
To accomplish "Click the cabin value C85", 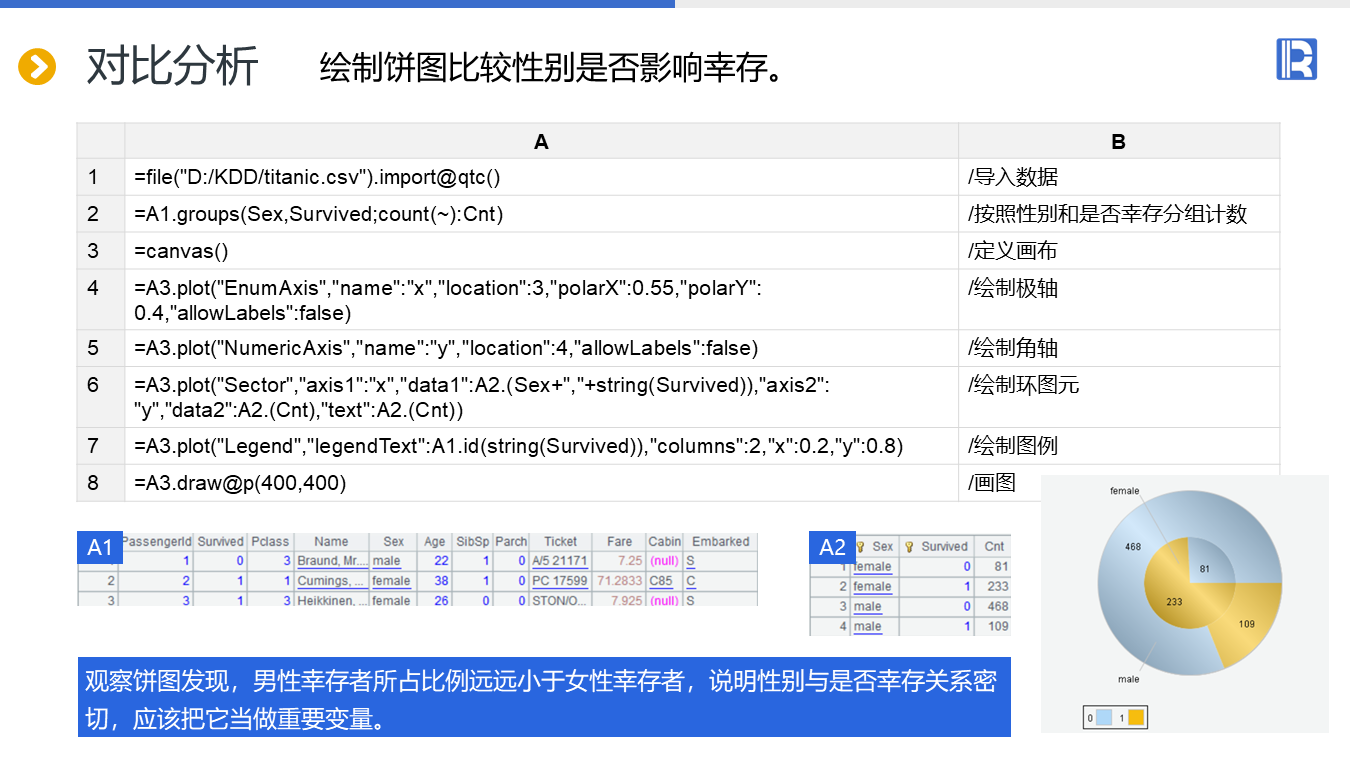I will (x=662, y=581).
